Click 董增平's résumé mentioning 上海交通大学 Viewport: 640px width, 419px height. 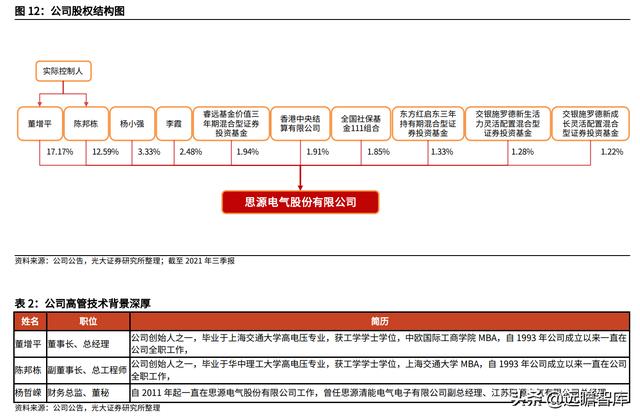tap(380, 344)
